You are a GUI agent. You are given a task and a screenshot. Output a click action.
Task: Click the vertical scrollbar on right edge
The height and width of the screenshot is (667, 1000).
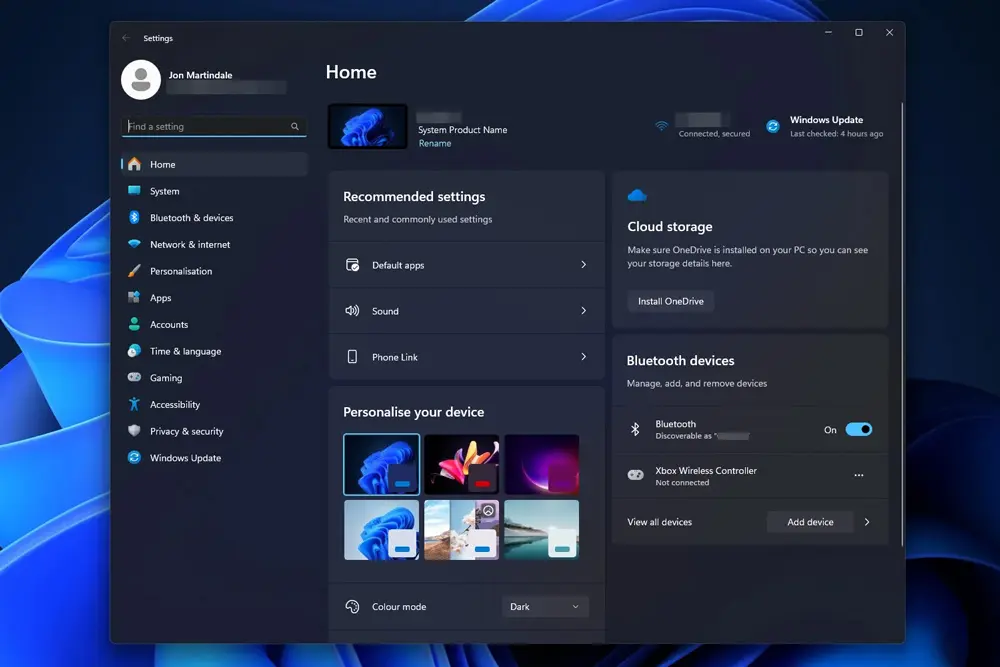pos(902,324)
